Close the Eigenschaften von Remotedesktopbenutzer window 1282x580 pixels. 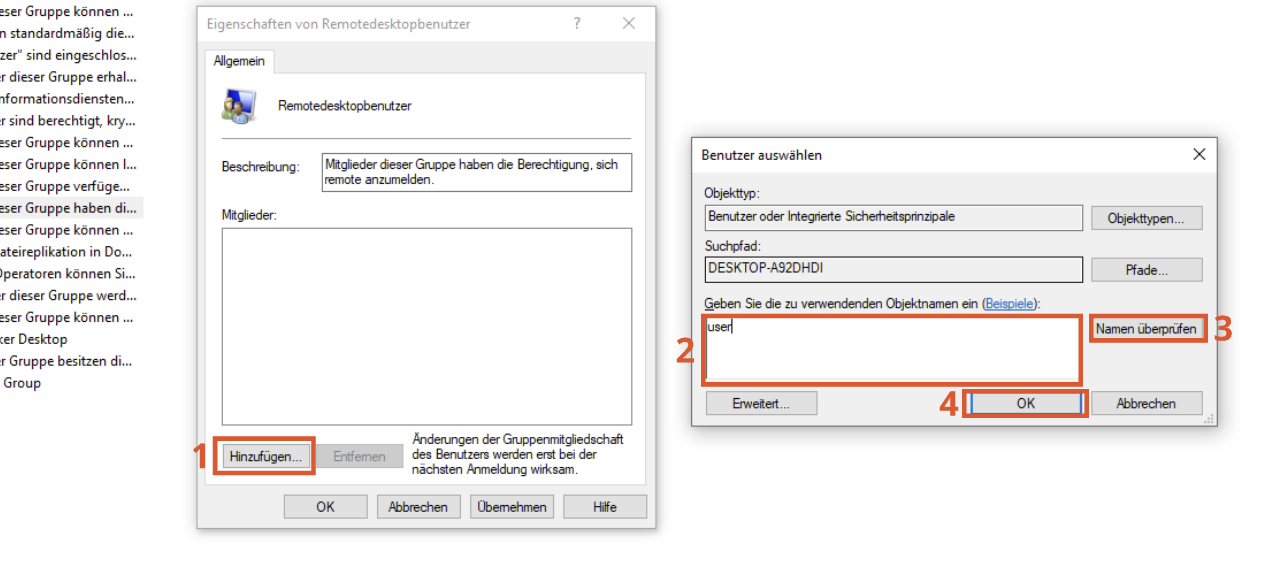629,24
